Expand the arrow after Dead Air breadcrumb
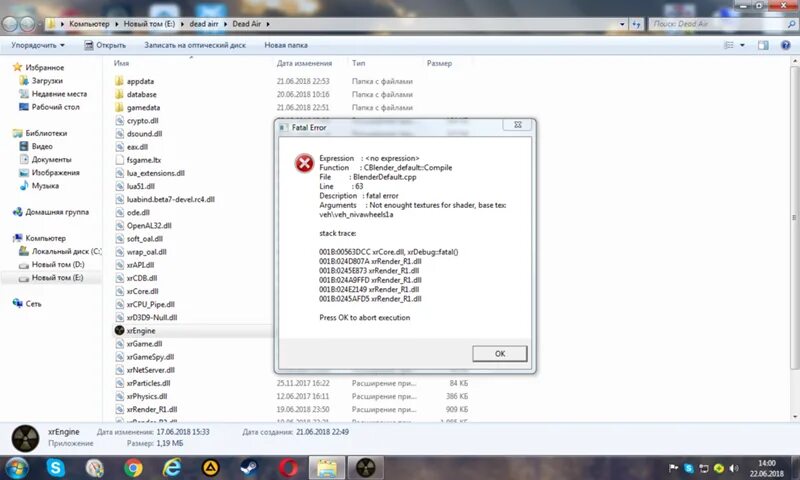Screen dimensions: 800x480 (x=268, y=24)
